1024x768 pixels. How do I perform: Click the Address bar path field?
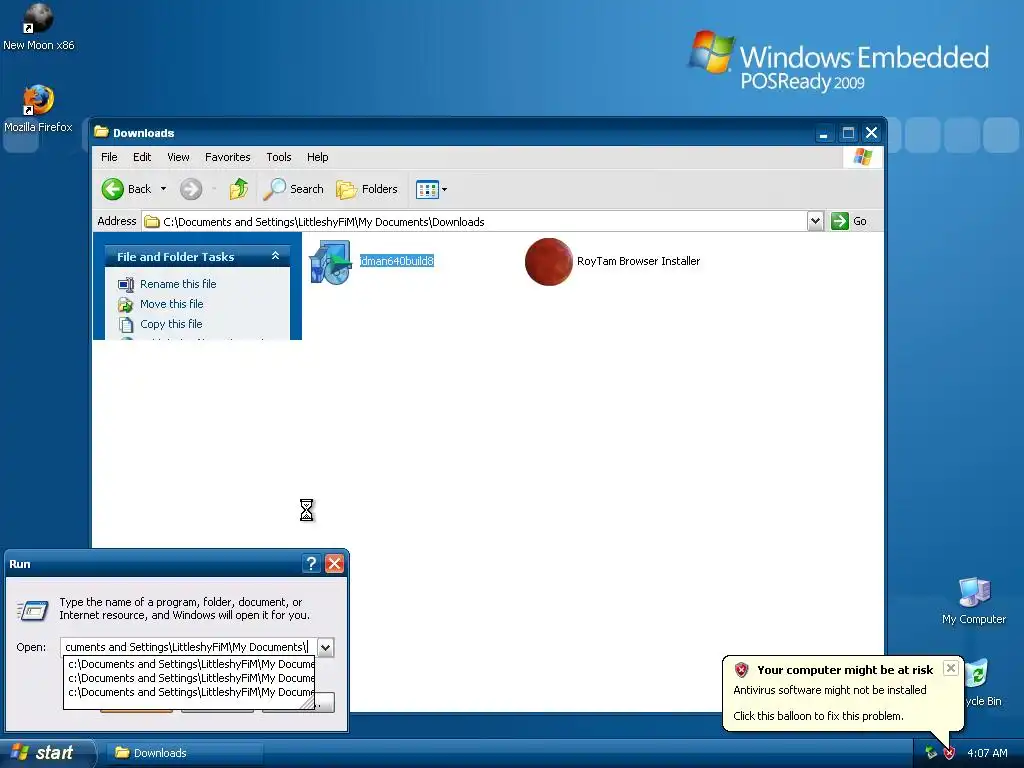[474, 221]
